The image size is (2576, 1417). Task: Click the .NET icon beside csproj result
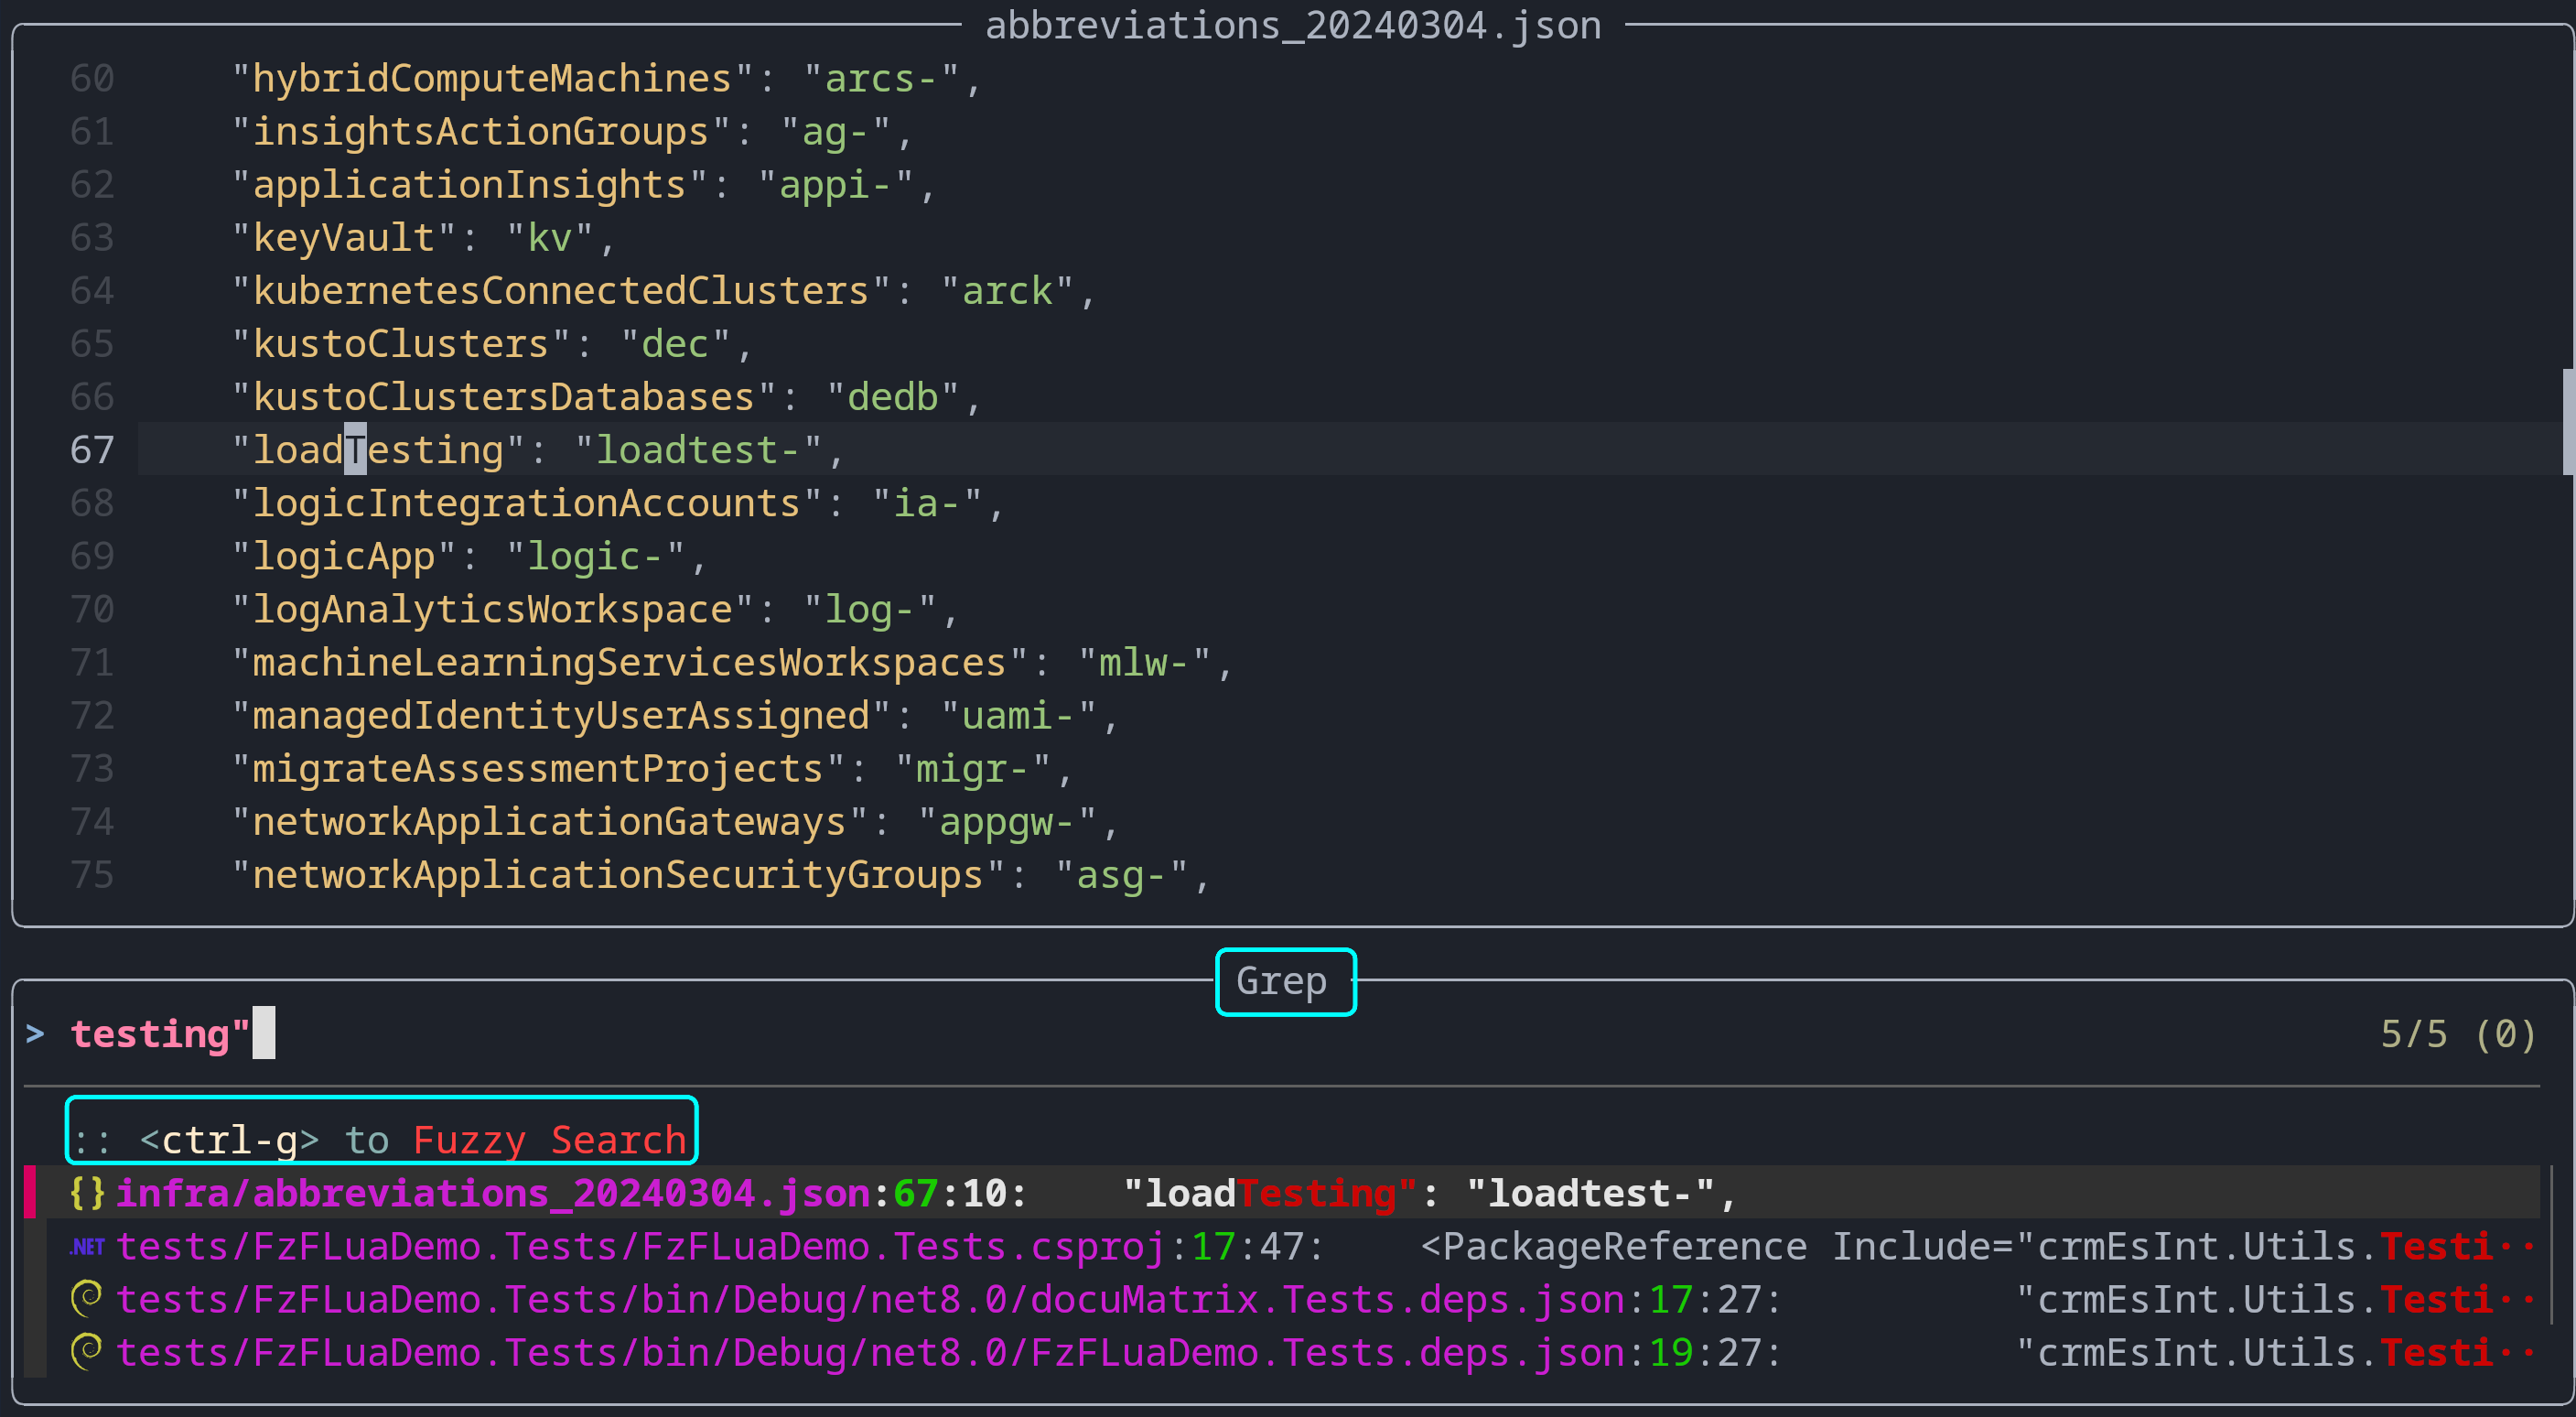click(x=87, y=1246)
